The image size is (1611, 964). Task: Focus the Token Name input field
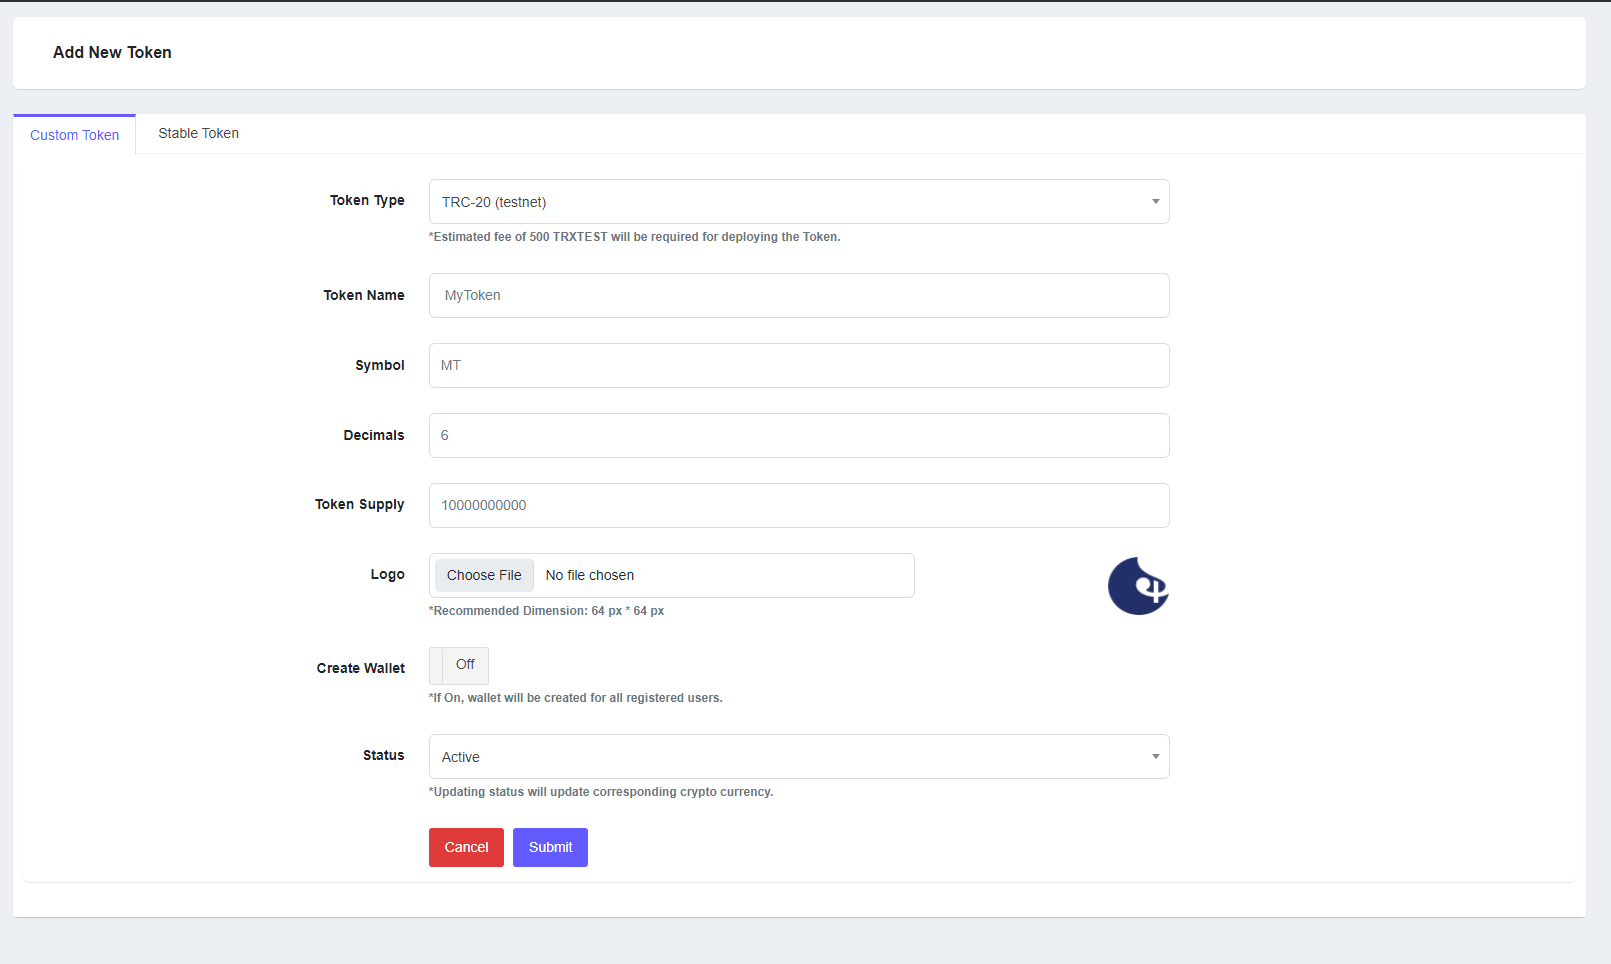[x=798, y=296]
